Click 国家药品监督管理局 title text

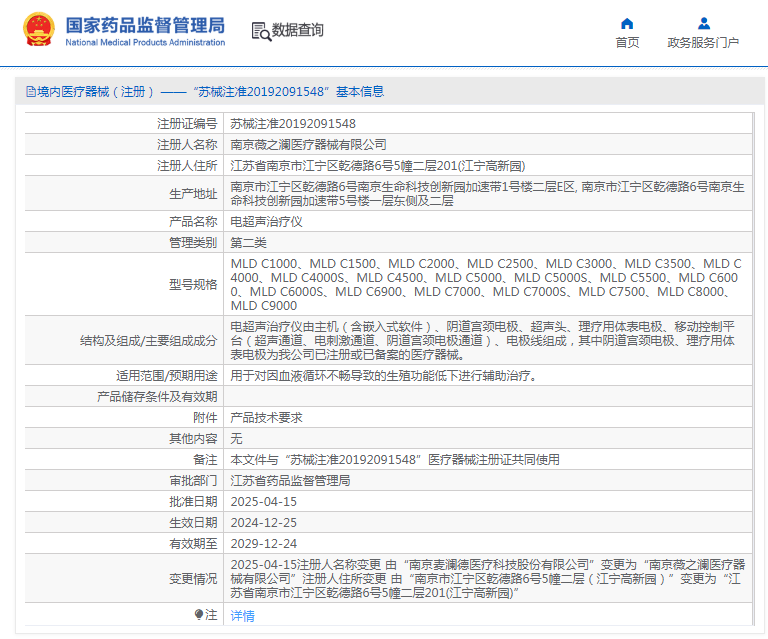click(145, 25)
